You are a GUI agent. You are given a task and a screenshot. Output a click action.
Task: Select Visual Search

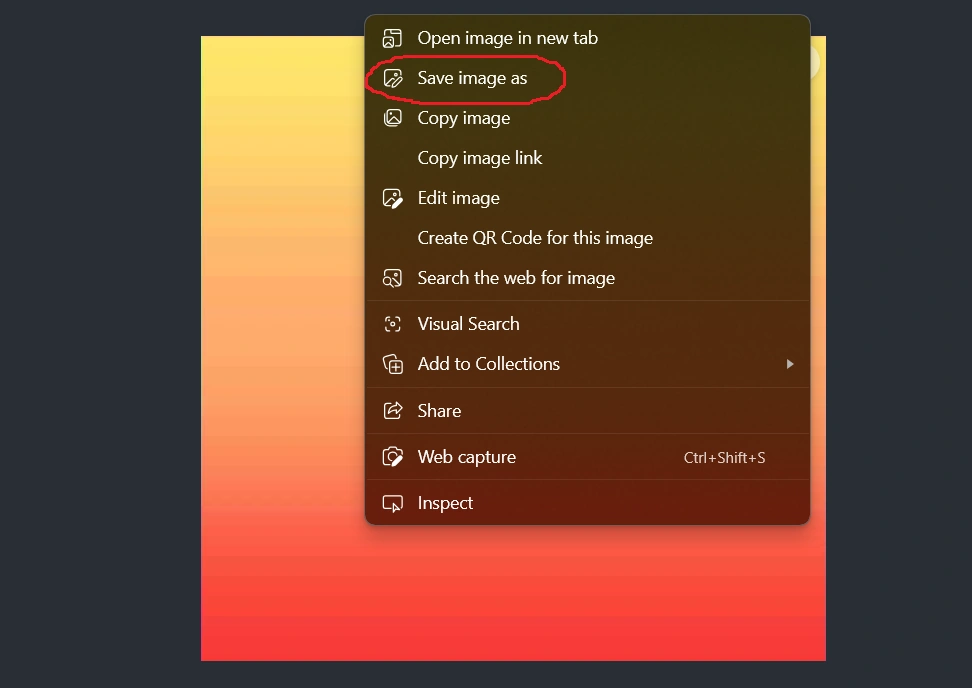[468, 323]
